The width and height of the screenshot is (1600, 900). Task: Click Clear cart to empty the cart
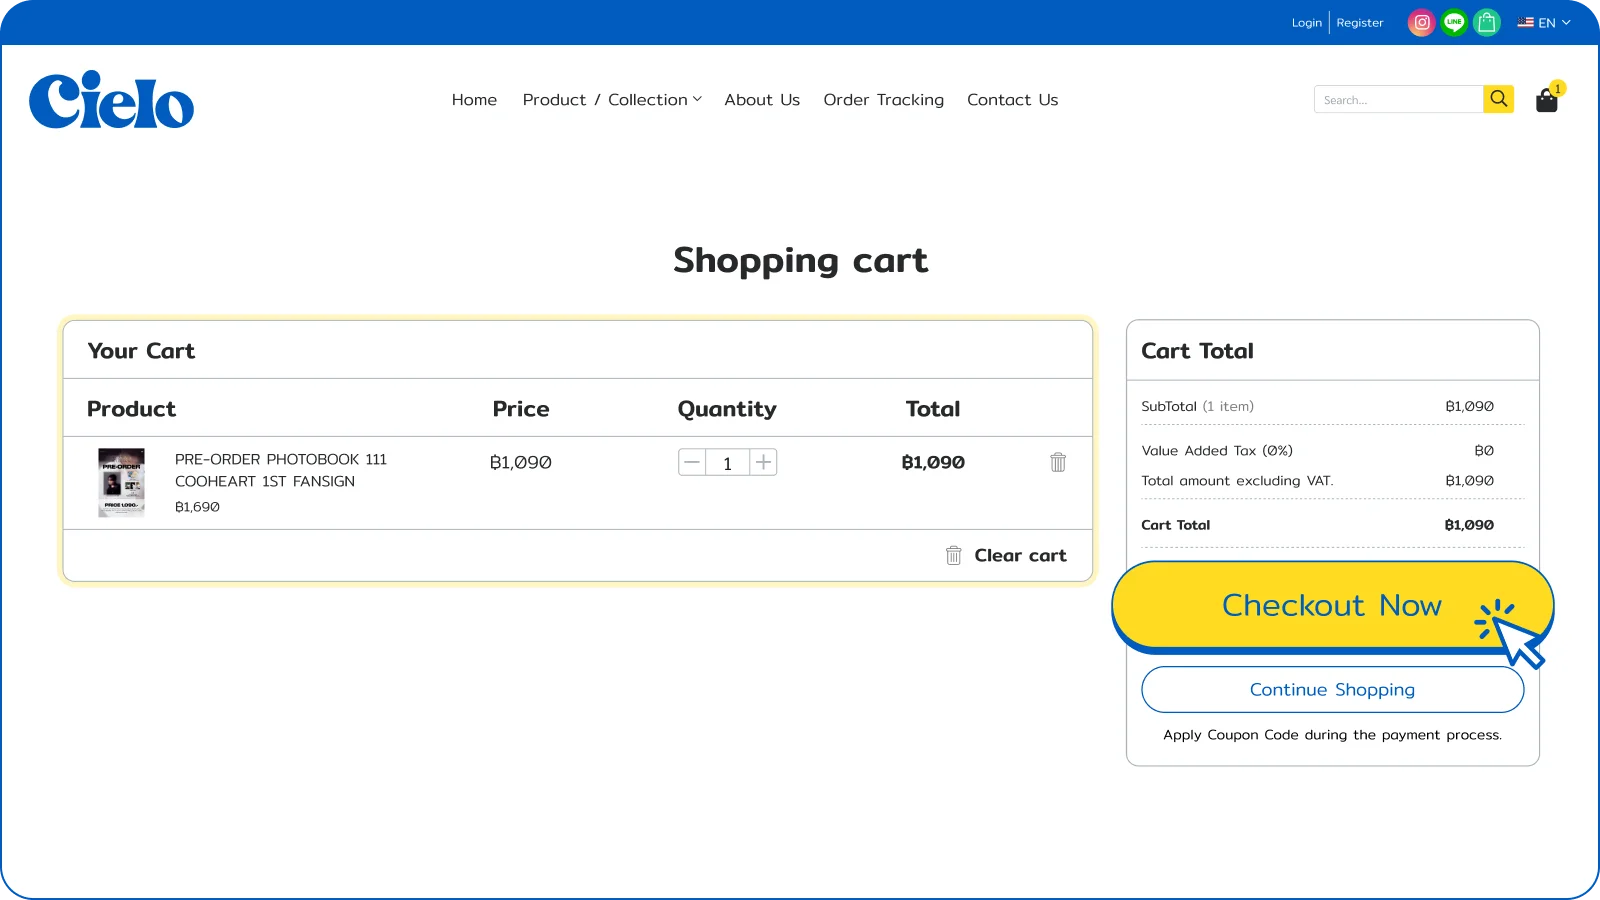(x=1007, y=555)
